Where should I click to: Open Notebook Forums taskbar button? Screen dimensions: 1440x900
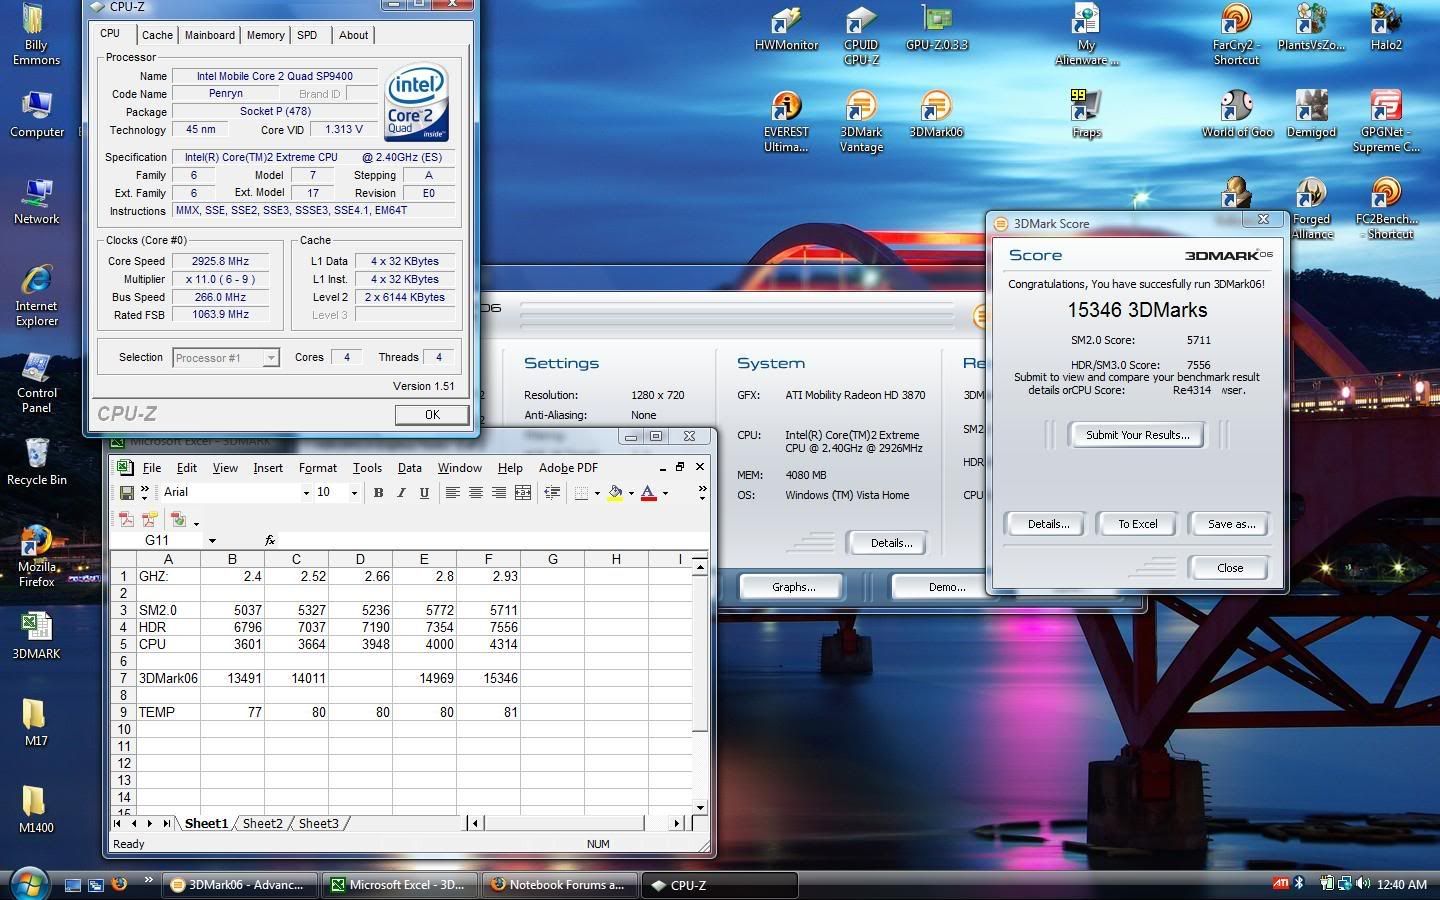(558, 885)
